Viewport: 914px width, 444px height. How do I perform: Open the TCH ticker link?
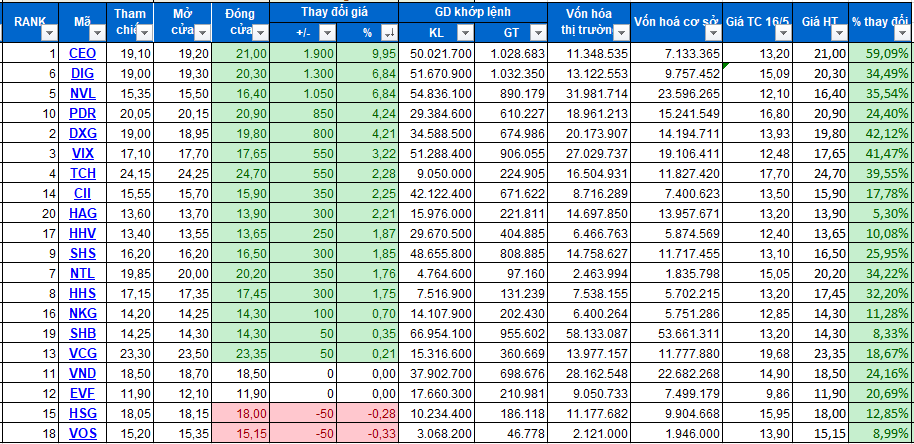pyautogui.click(x=82, y=174)
